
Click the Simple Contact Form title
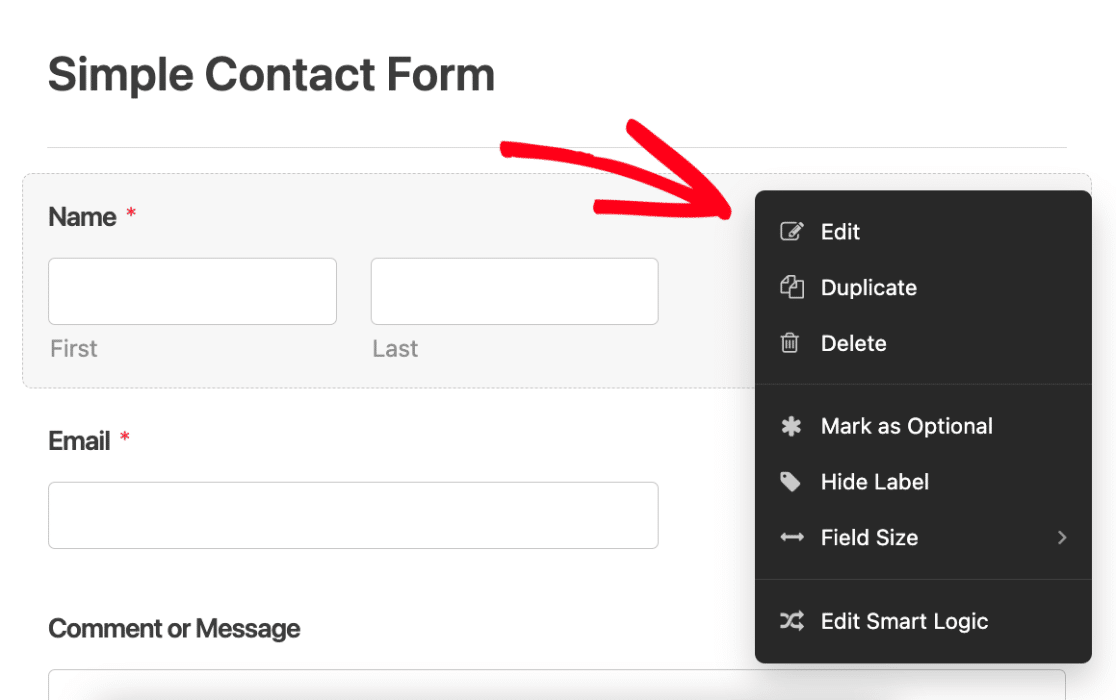pyautogui.click(x=270, y=74)
